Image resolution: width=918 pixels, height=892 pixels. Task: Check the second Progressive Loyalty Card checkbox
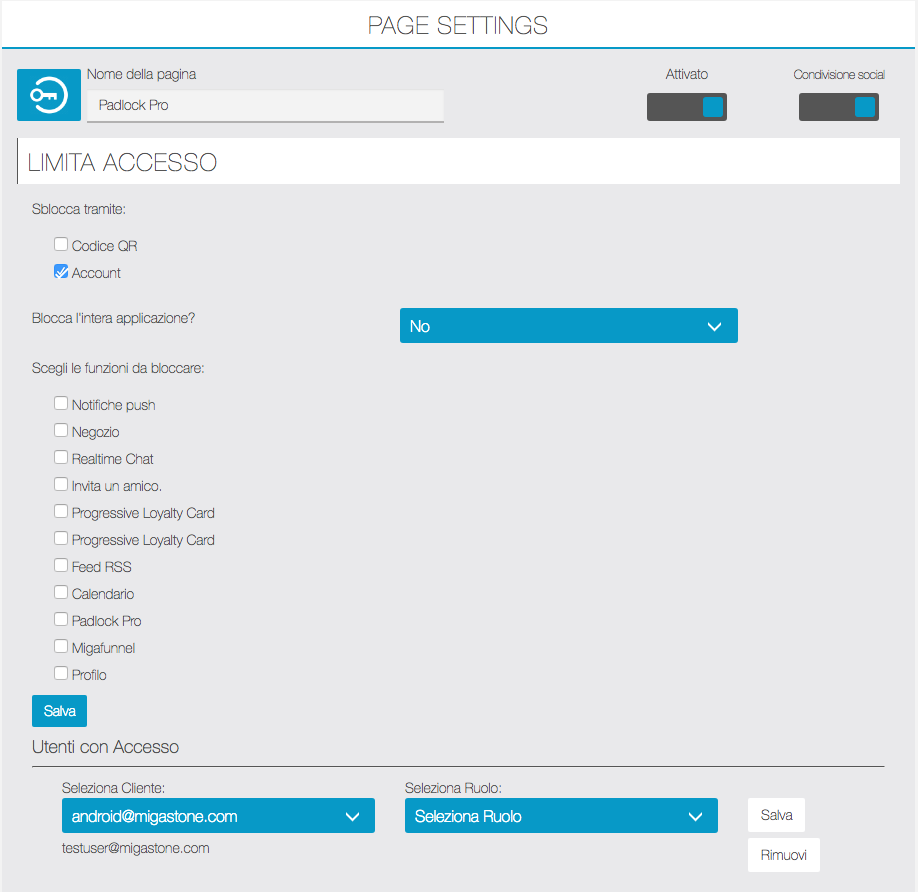[x=61, y=538]
